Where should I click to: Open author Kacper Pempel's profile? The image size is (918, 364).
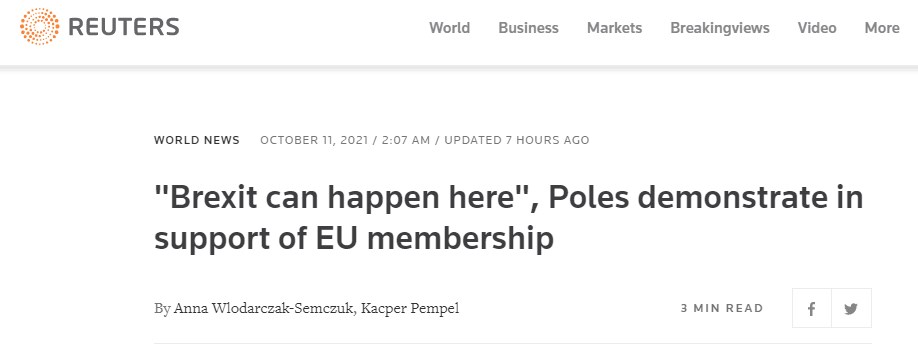[410, 308]
